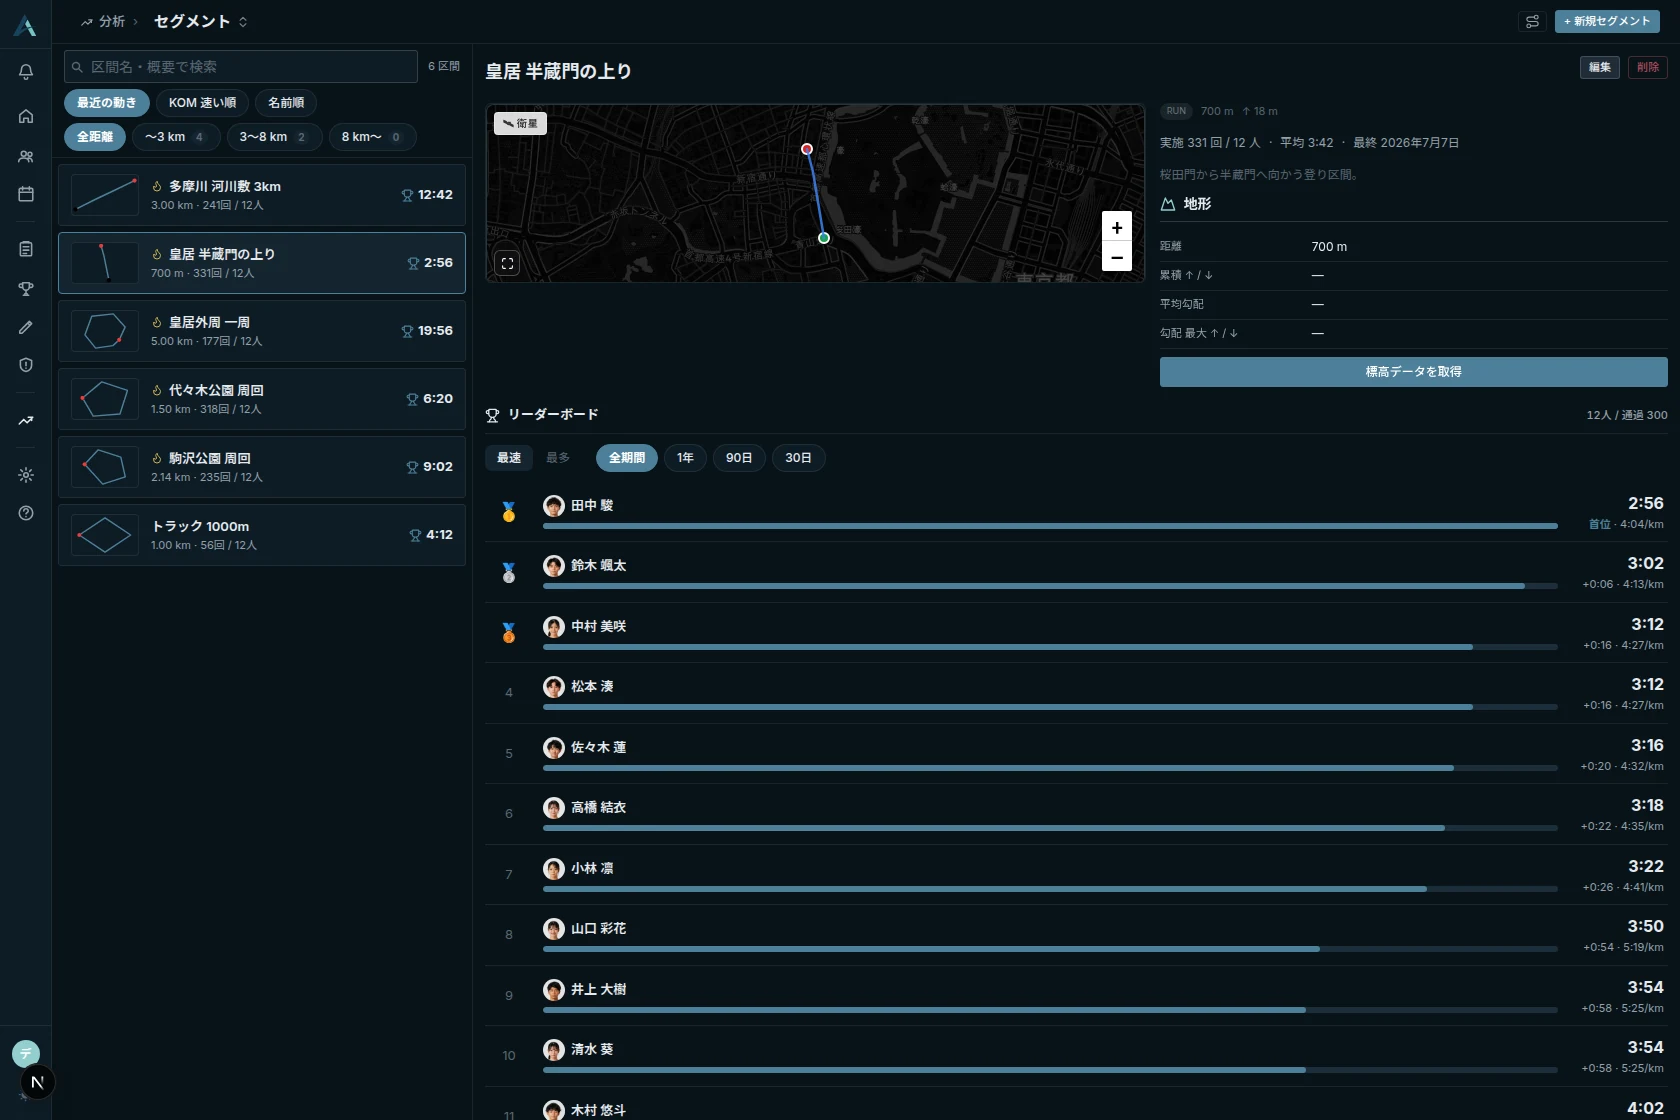Viewport: 1680px width, 1120px height.
Task: Open pencil edit icon in sidebar
Action: coord(26,327)
